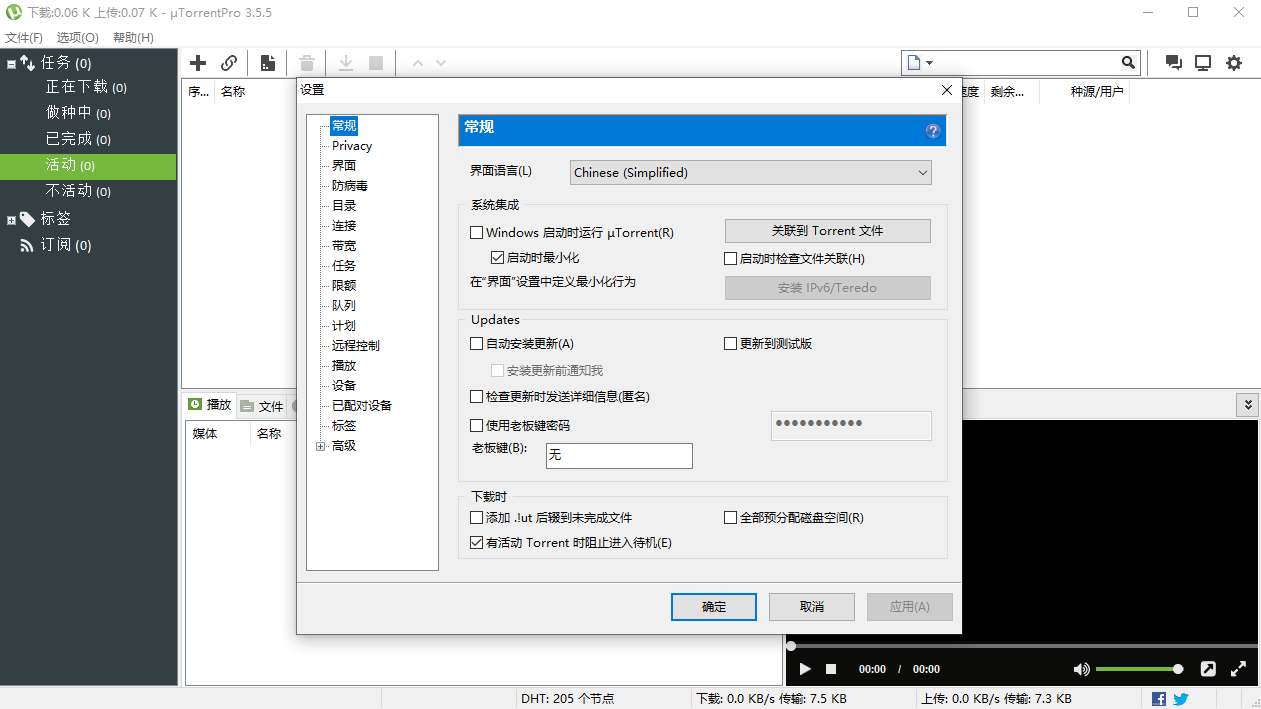Click the Add Torrent from URL link icon

pyautogui.click(x=229, y=63)
